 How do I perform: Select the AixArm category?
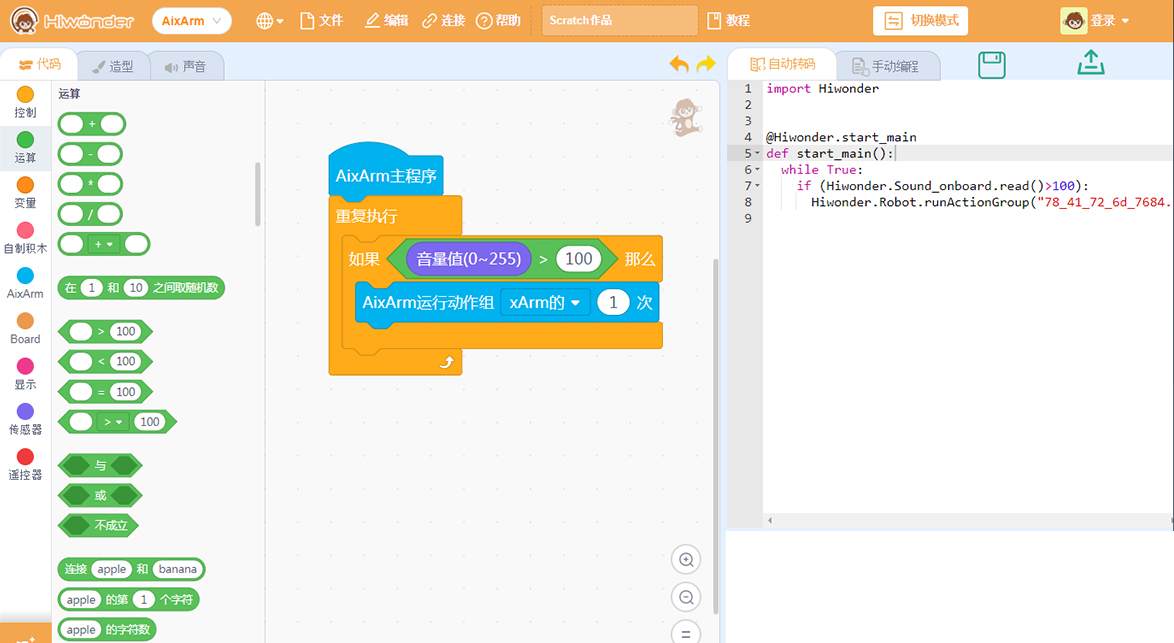pos(25,284)
